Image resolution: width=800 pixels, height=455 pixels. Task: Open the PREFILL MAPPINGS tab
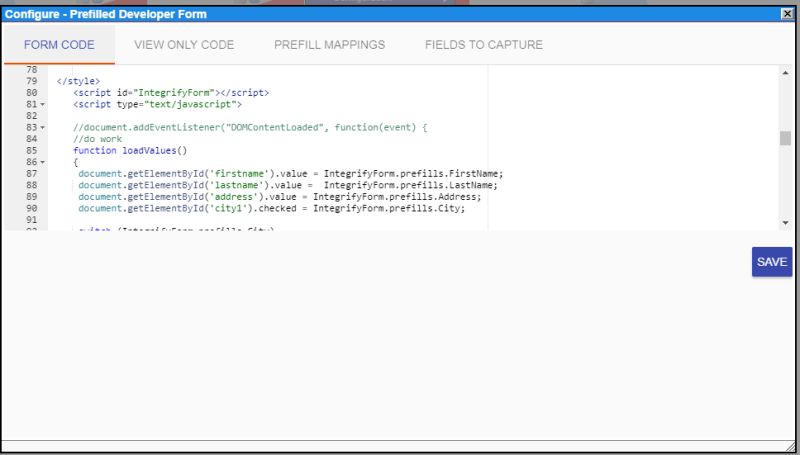tap(330, 45)
